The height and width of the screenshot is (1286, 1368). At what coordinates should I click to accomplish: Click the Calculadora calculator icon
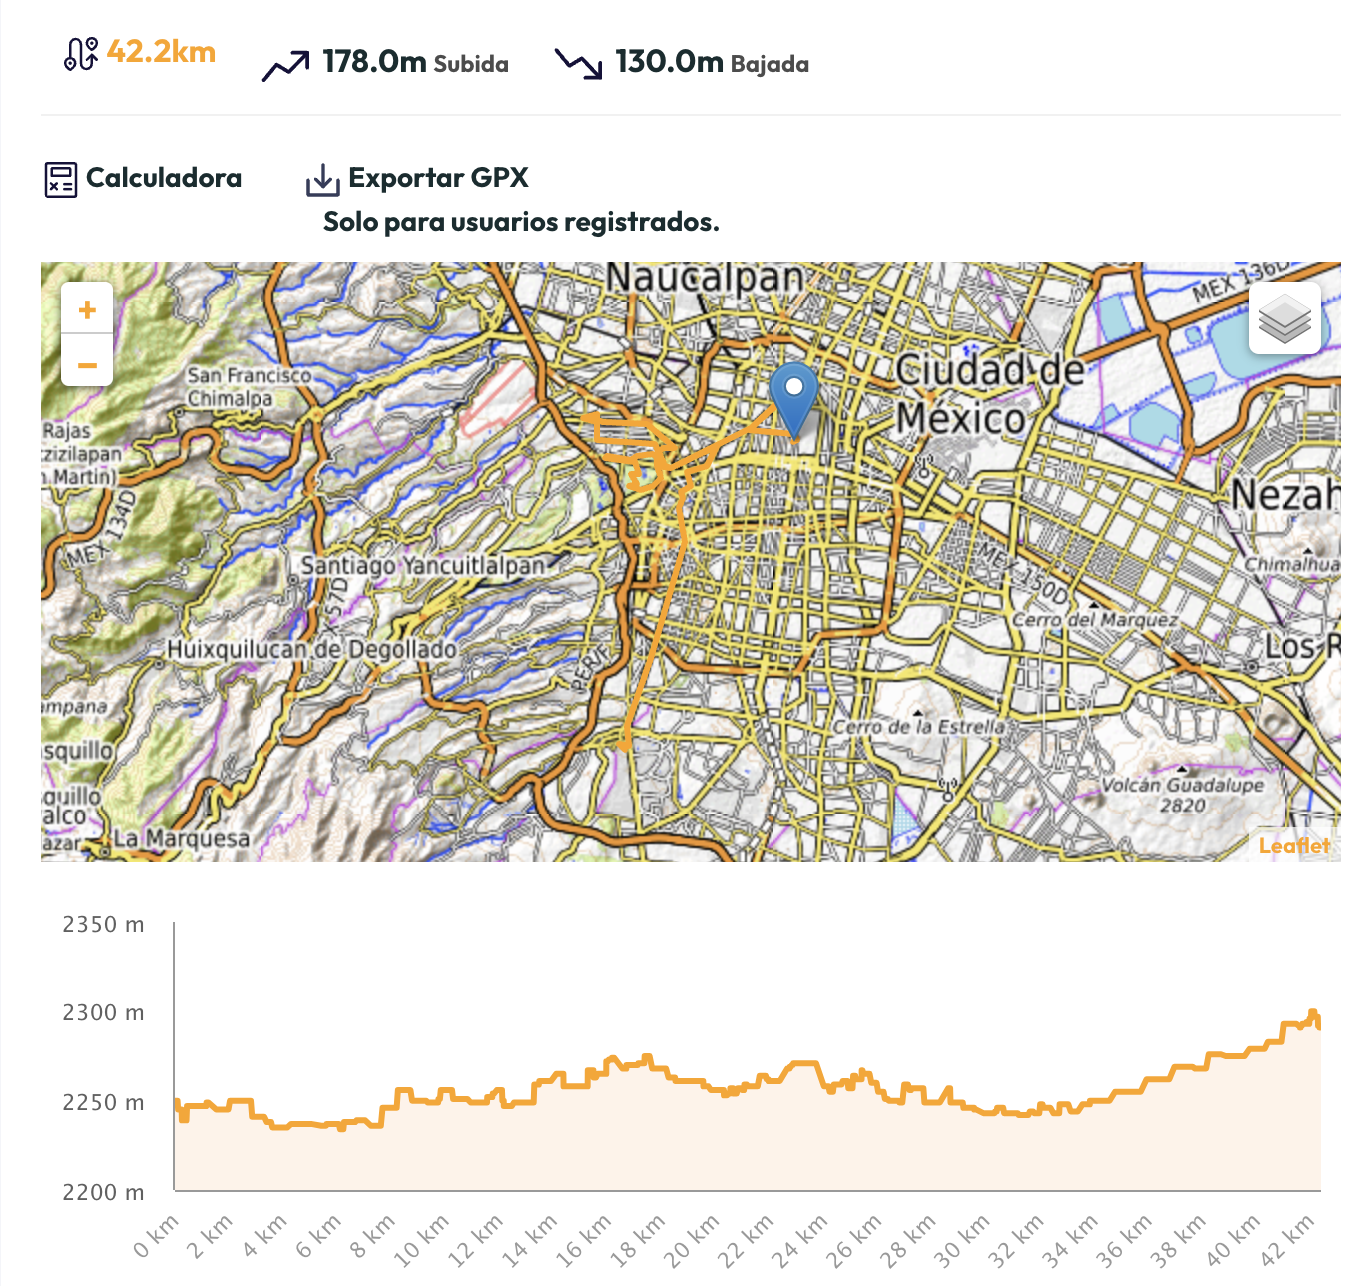61,180
